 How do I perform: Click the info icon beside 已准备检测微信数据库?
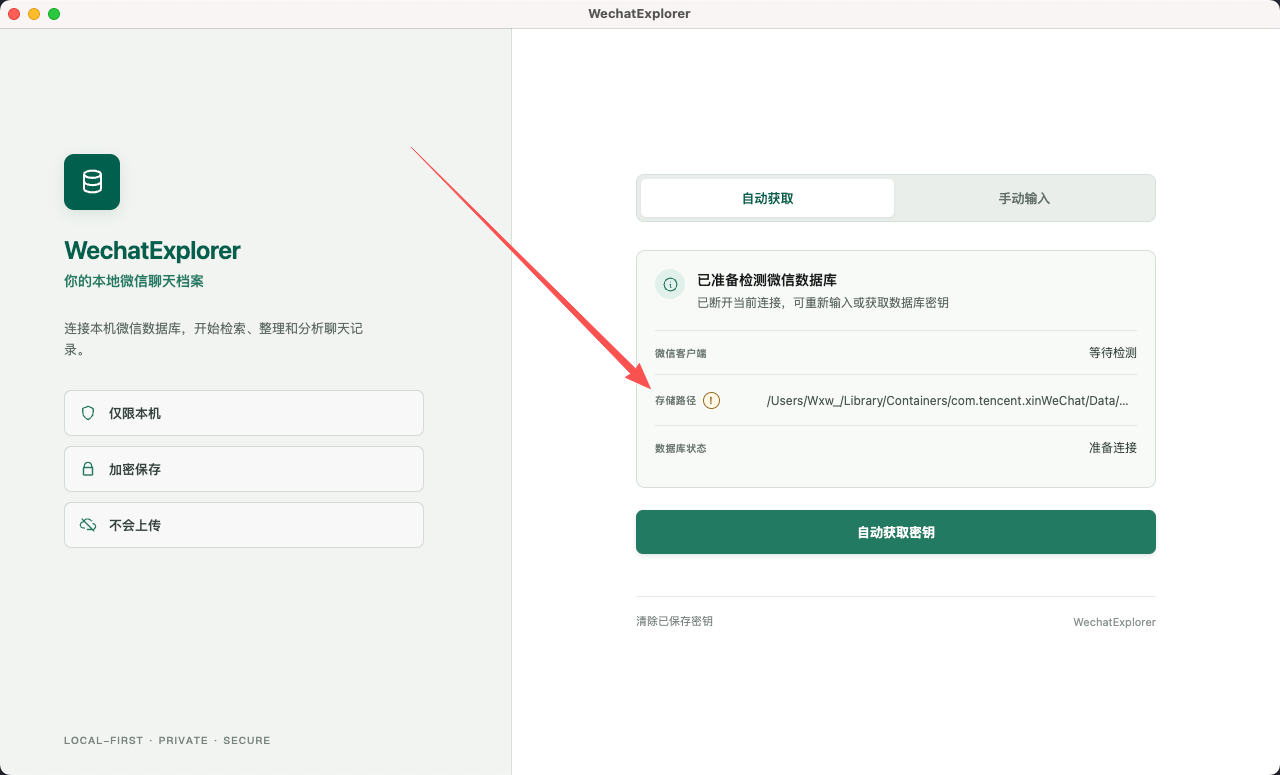tap(670, 284)
